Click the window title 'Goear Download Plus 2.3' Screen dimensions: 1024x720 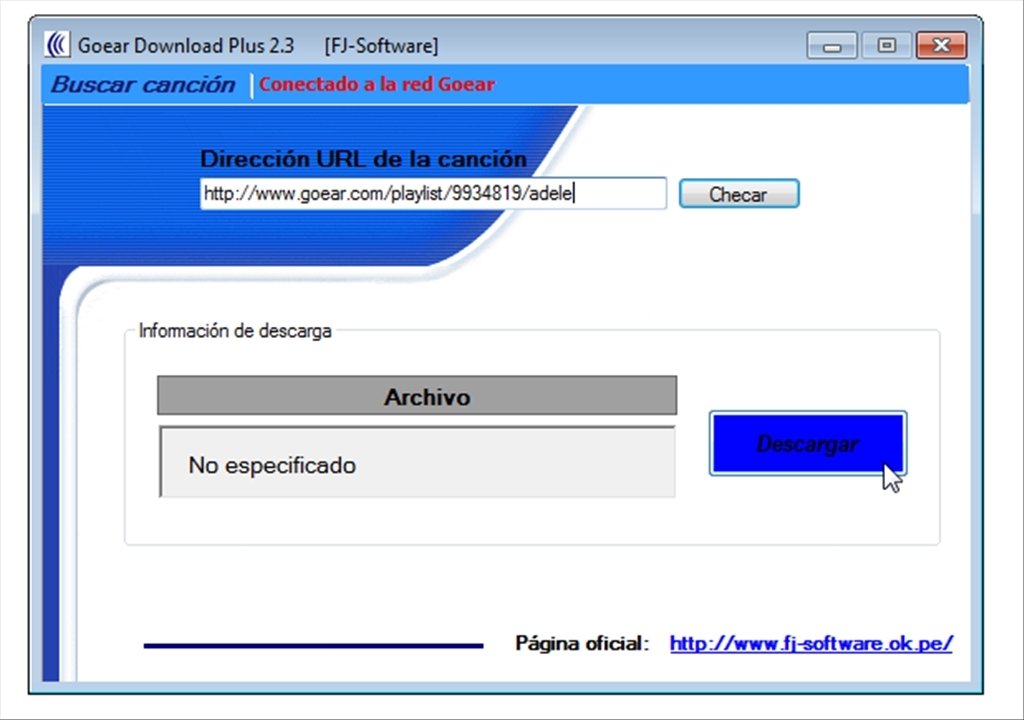tap(186, 46)
